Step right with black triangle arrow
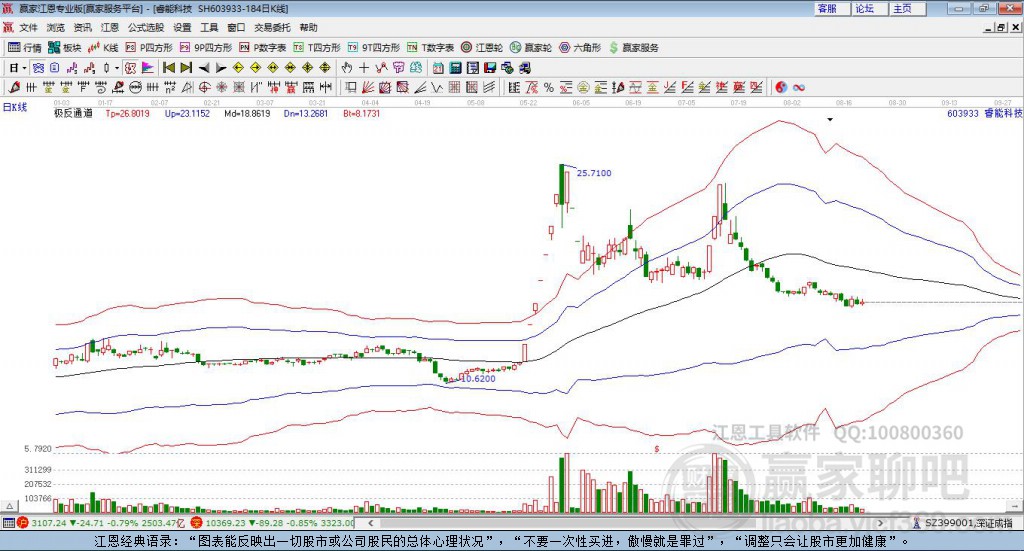The height and width of the screenshot is (551, 1024). click(221, 68)
